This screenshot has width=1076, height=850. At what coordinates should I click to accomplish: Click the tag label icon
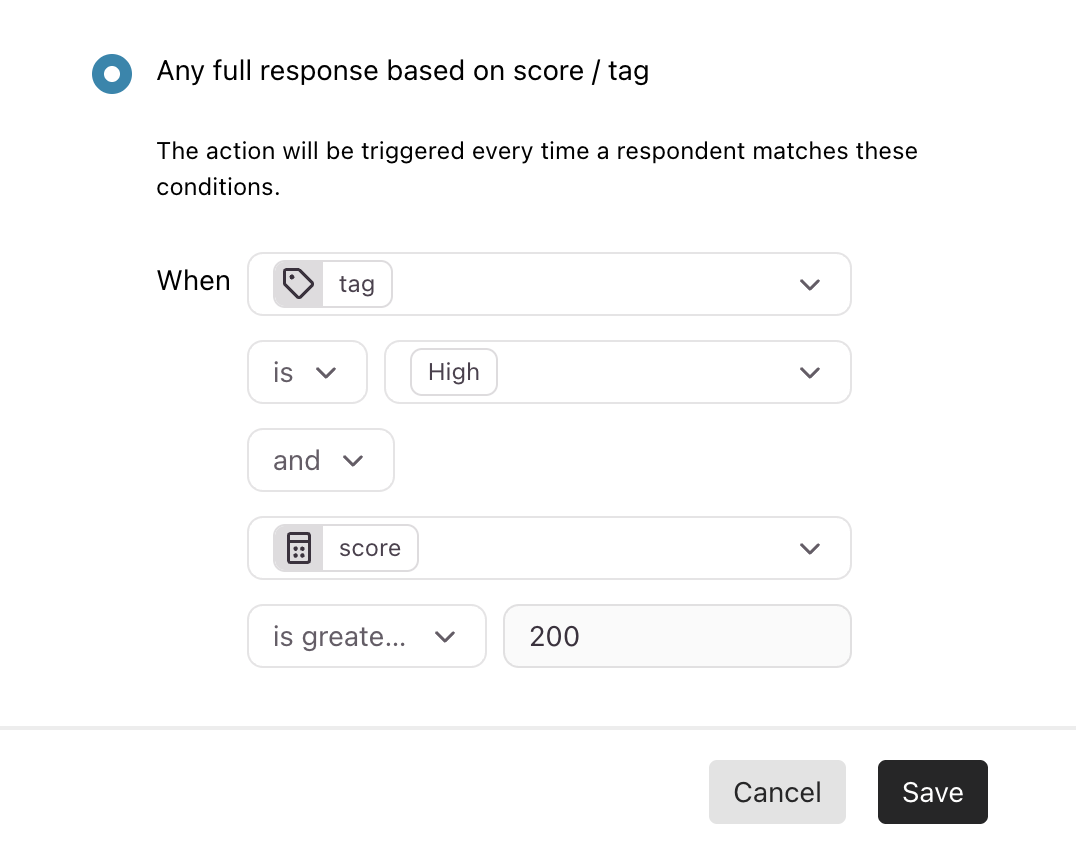click(299, 284)
